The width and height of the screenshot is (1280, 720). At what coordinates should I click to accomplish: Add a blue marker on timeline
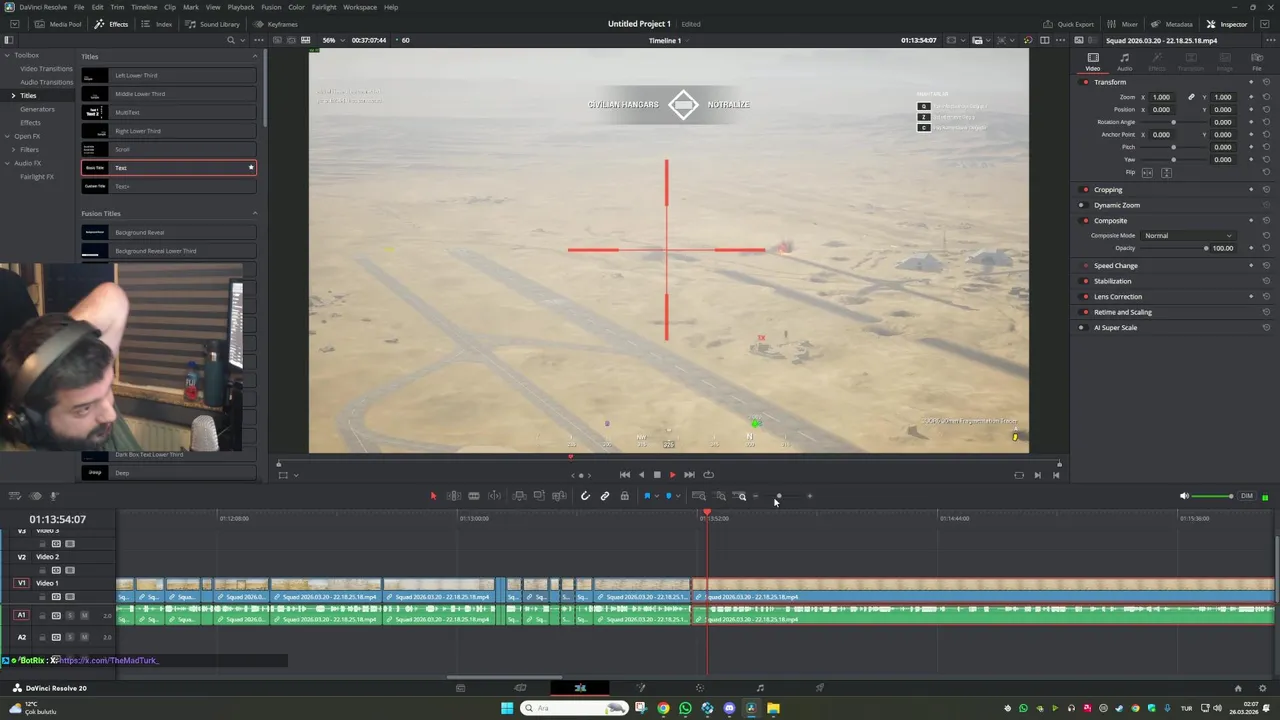669,496
